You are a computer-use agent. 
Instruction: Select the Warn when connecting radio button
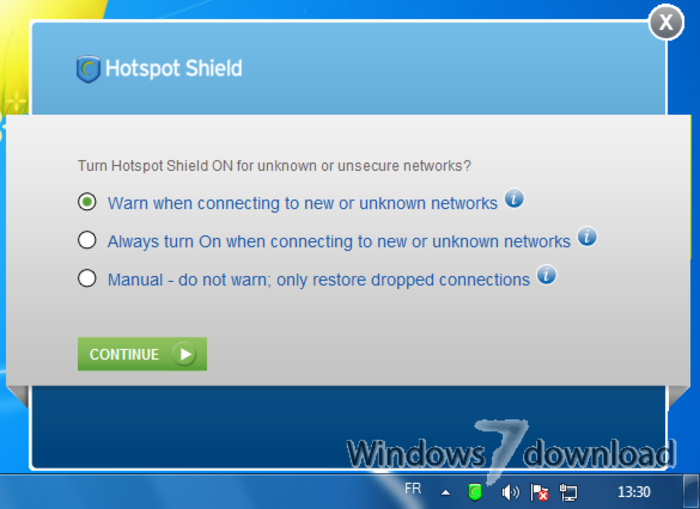tap(87, 202)
